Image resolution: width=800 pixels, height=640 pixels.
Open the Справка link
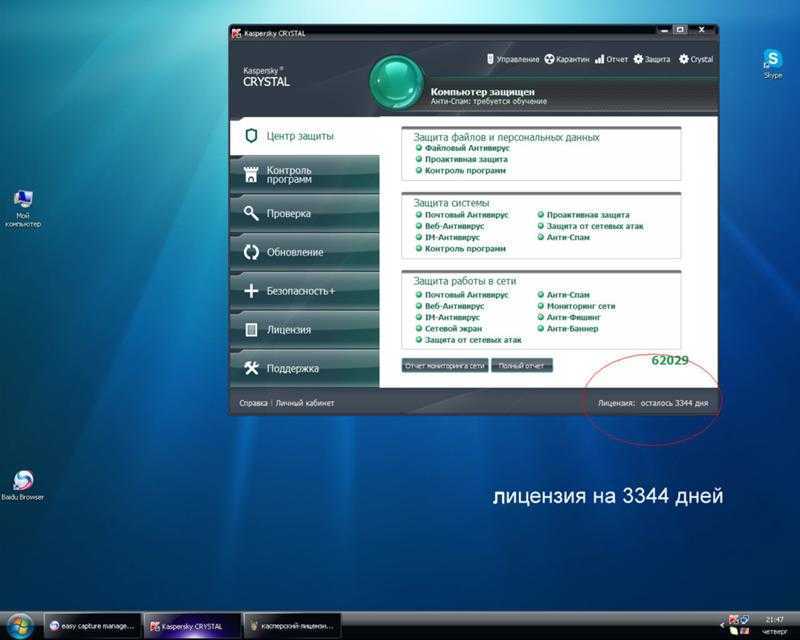click(x=253, y=403)
